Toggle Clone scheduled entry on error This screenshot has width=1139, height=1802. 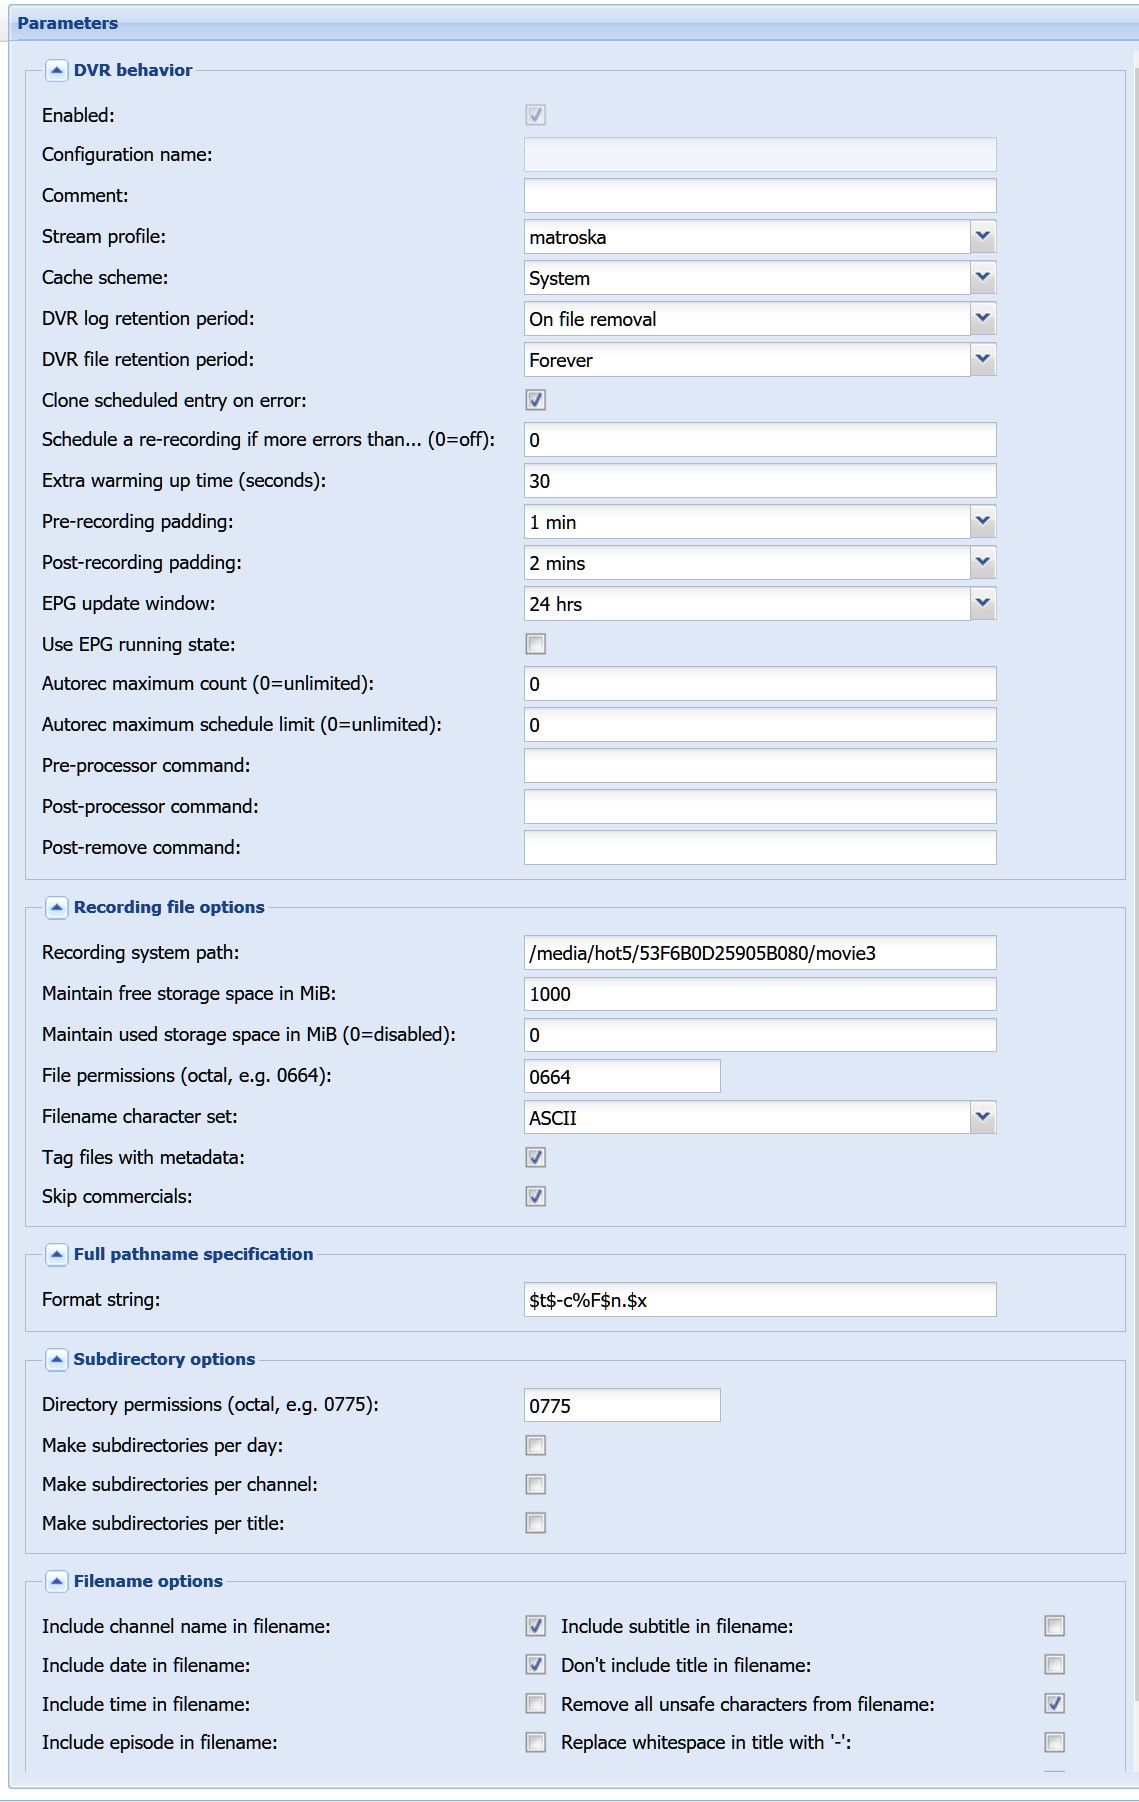pyautogui.click(x=536, y=400)
